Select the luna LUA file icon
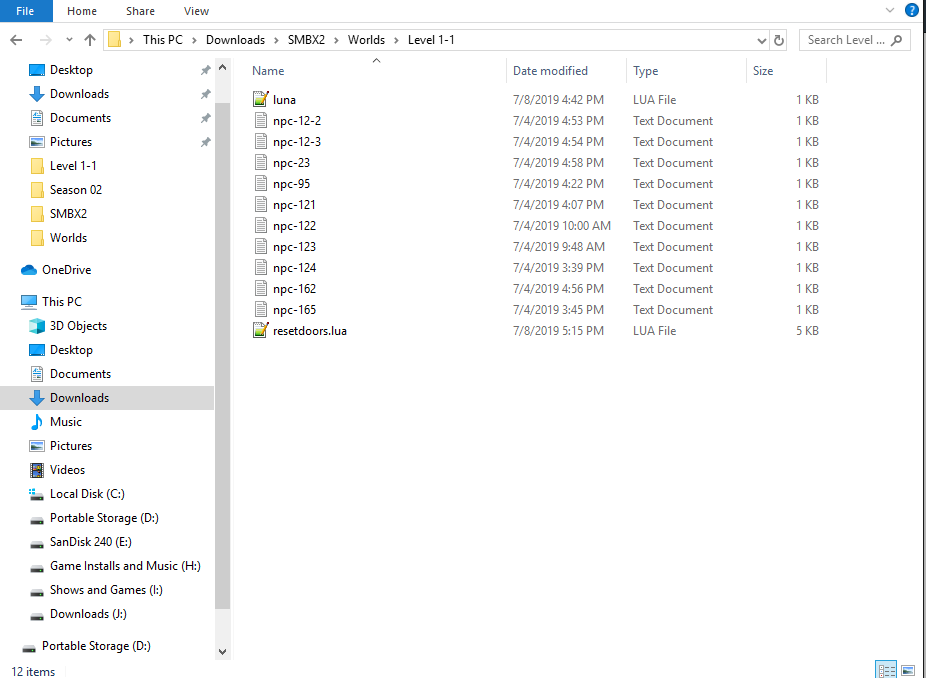926x678 pixels. click(260, 99)
